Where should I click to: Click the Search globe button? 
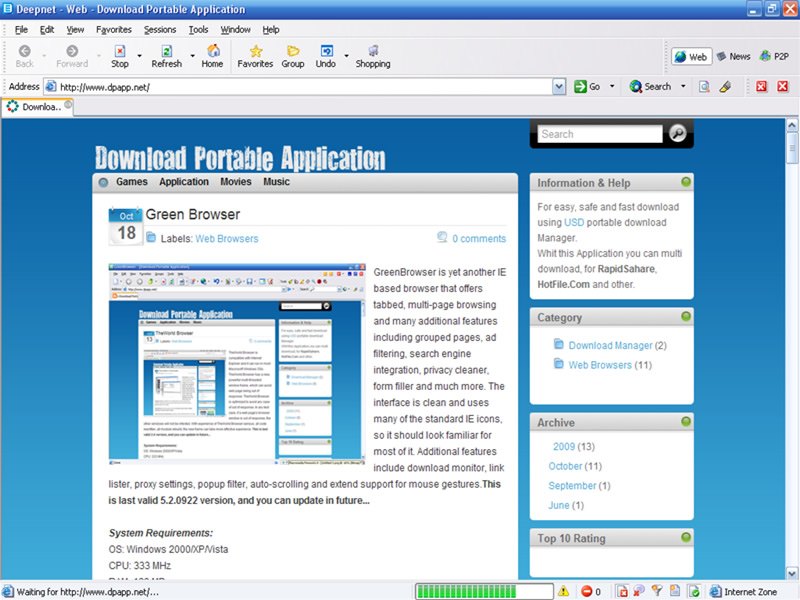point(651,87)
